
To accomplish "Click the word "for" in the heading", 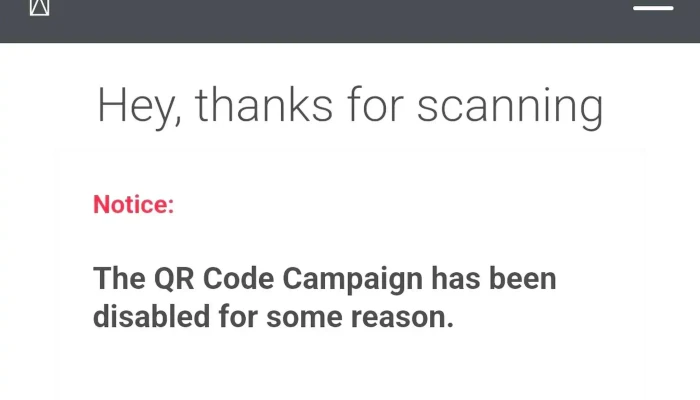I will [x=375, y=105].
